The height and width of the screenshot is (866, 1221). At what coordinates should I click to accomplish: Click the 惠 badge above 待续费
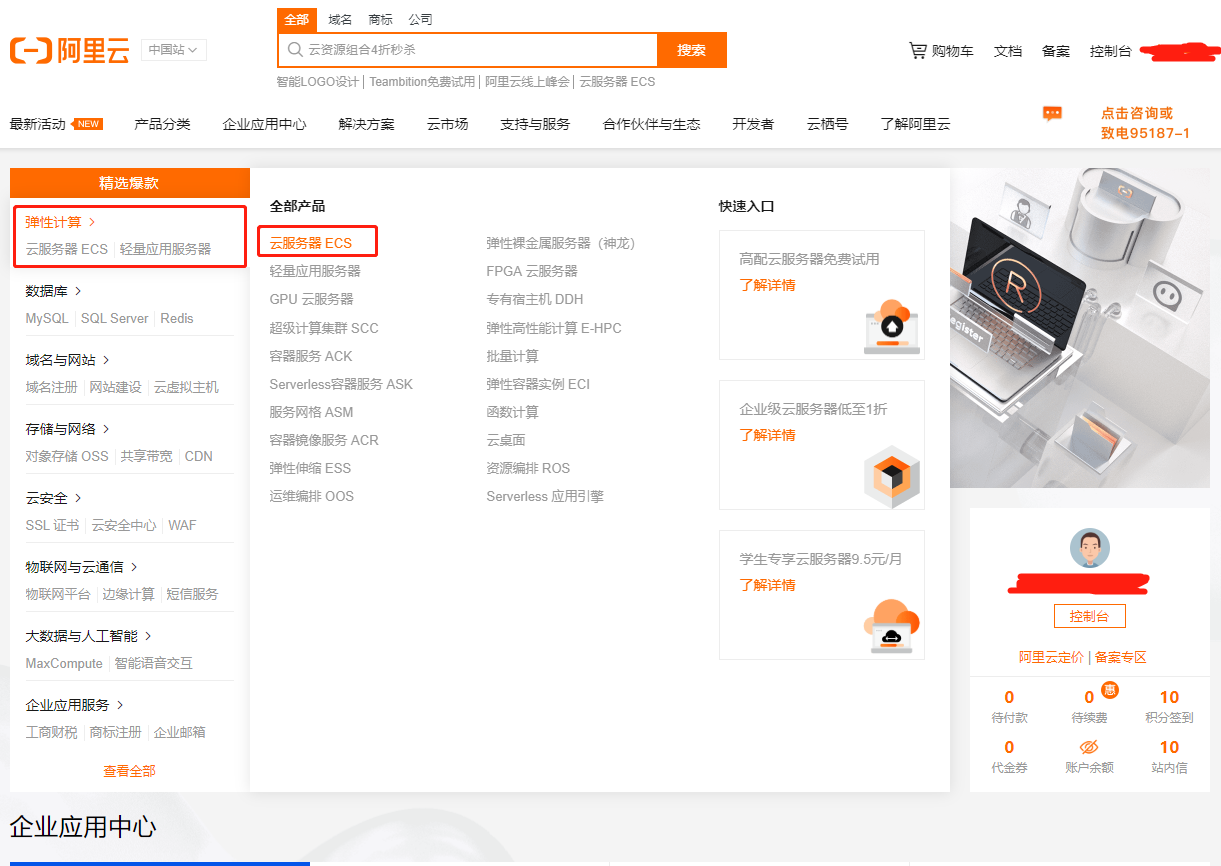[x=1109, y=689]
